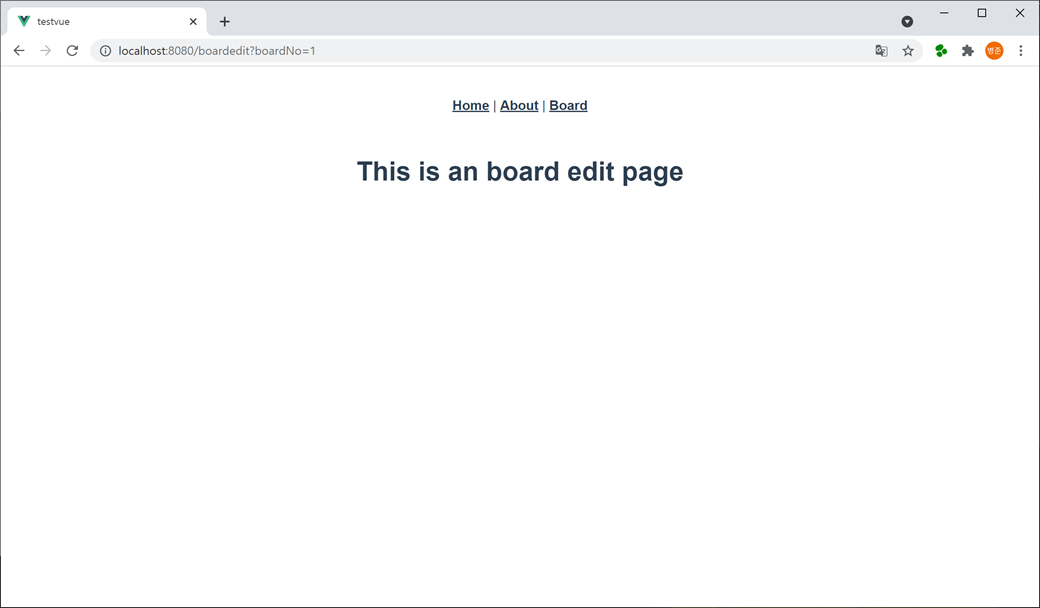Open a new tab with plus button
1040x608 pixels.
[x=225, y=22]
